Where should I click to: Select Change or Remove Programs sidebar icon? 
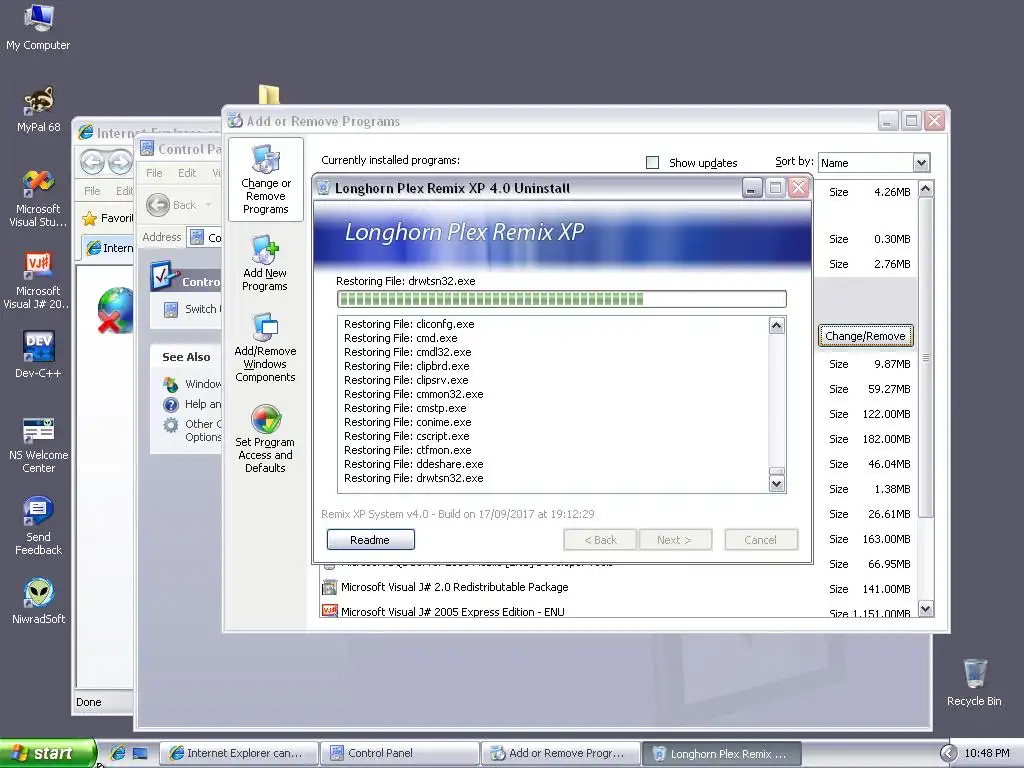[266, 180]
